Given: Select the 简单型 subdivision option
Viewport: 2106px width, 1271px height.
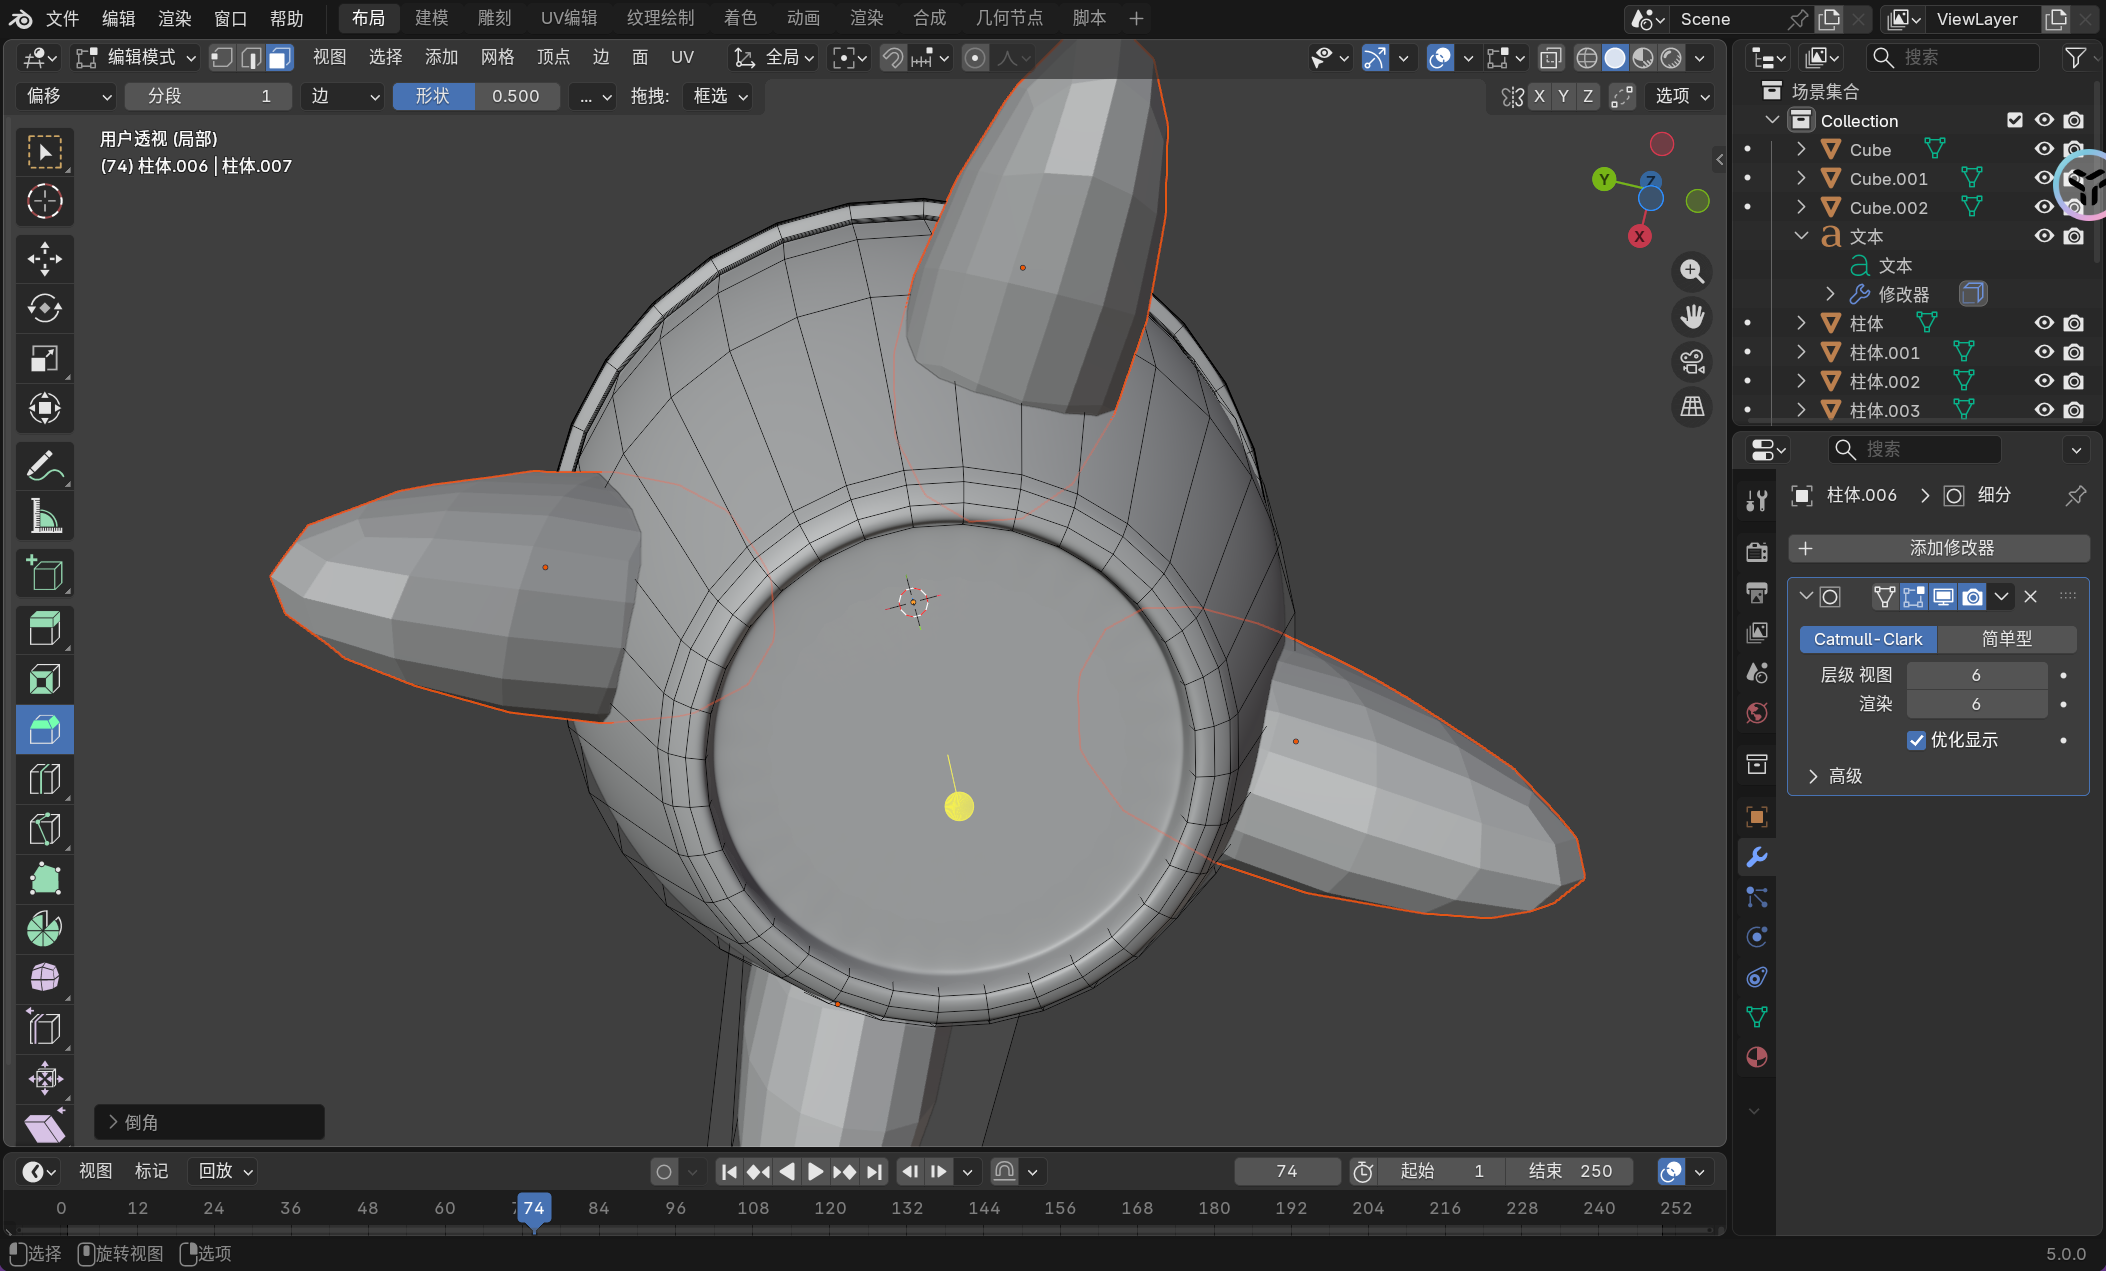Looking at the screenshot, I should 2006,639.
